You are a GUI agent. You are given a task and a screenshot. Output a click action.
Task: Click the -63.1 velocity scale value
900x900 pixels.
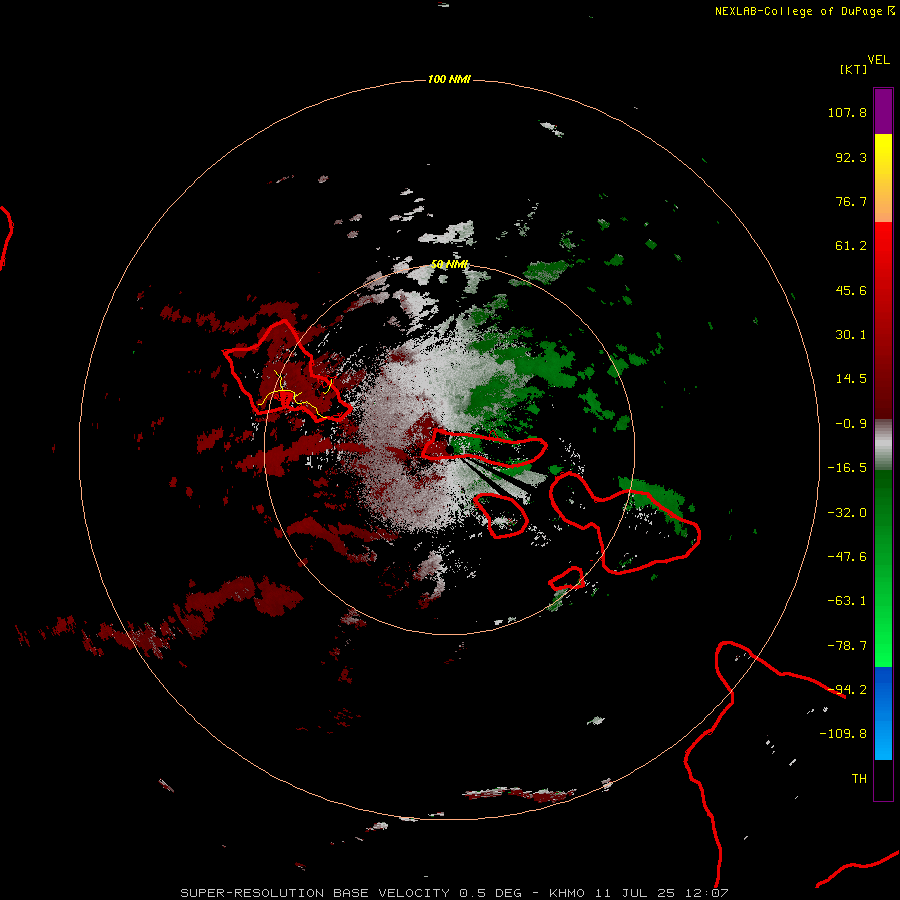coord(847,601)
